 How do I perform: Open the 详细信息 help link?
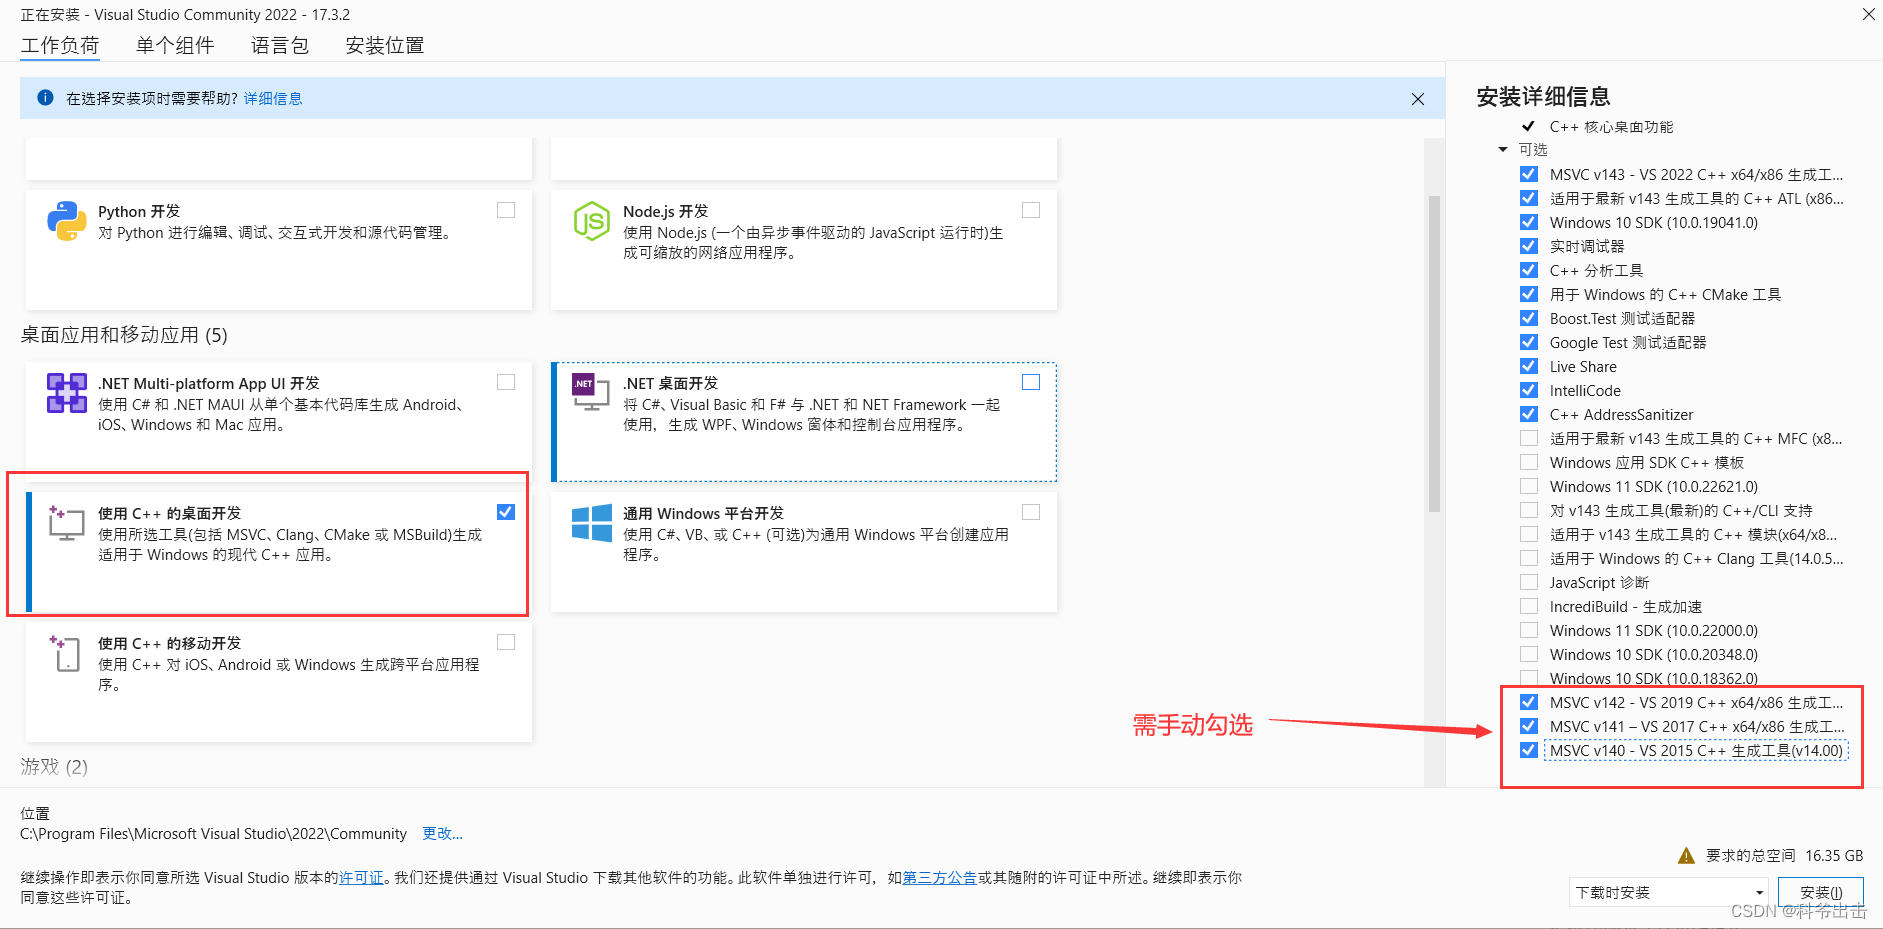point(273,98)
